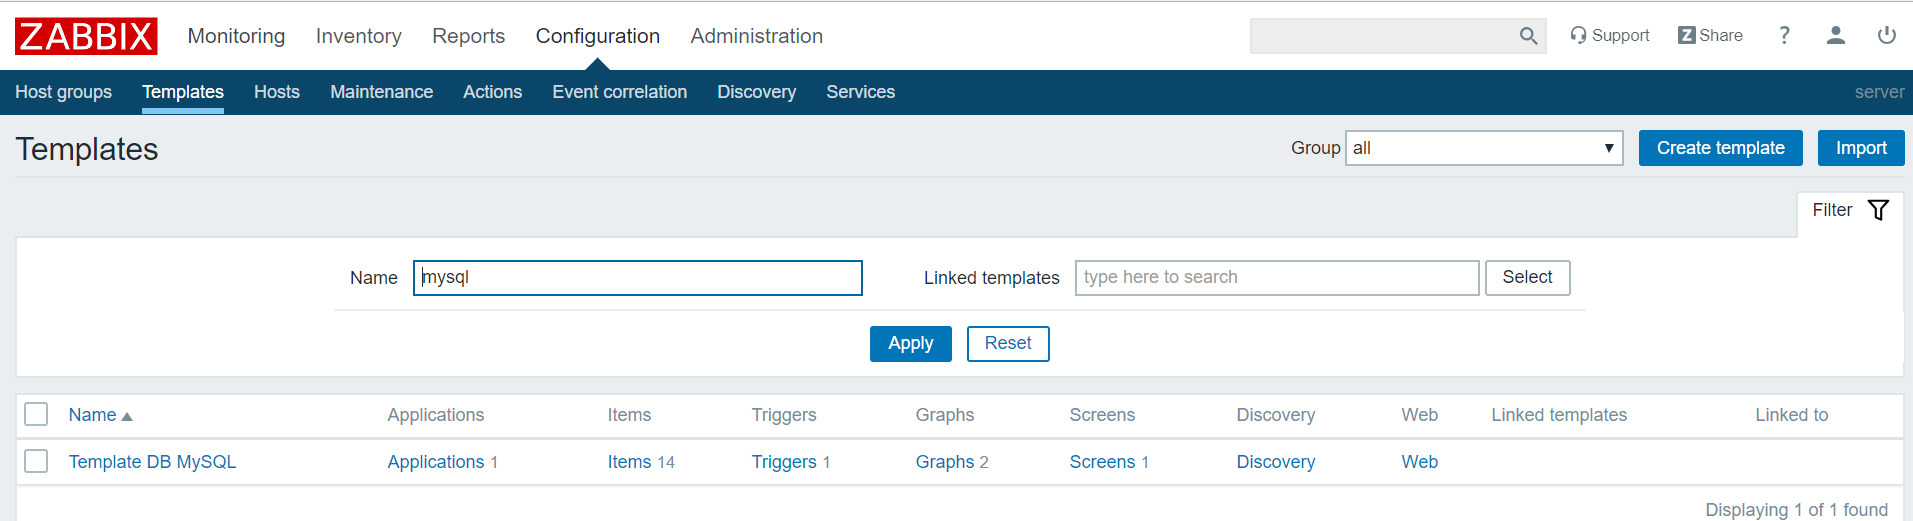Screen dimensions: 1913x521
Task: Go to Event correlation tab
Action: (x=619, y=92)
